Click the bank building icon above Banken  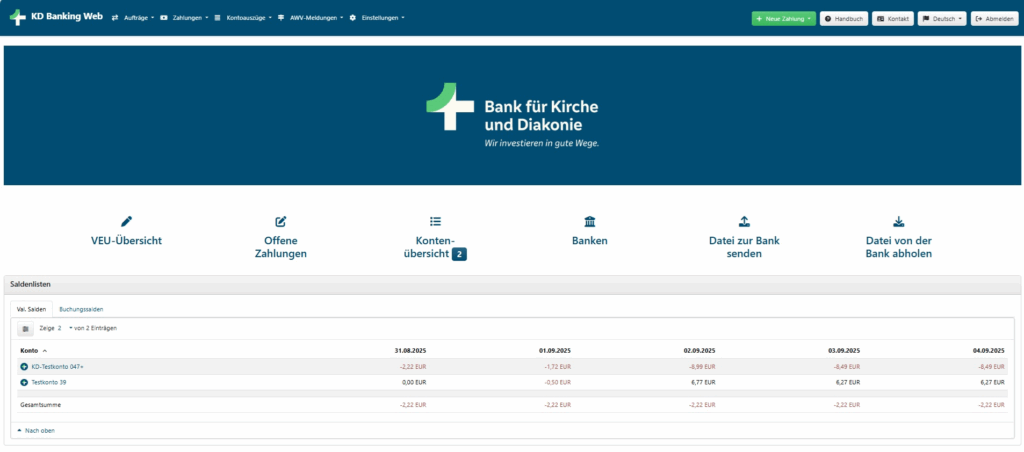pyautogui.click(x=590, y=221)
